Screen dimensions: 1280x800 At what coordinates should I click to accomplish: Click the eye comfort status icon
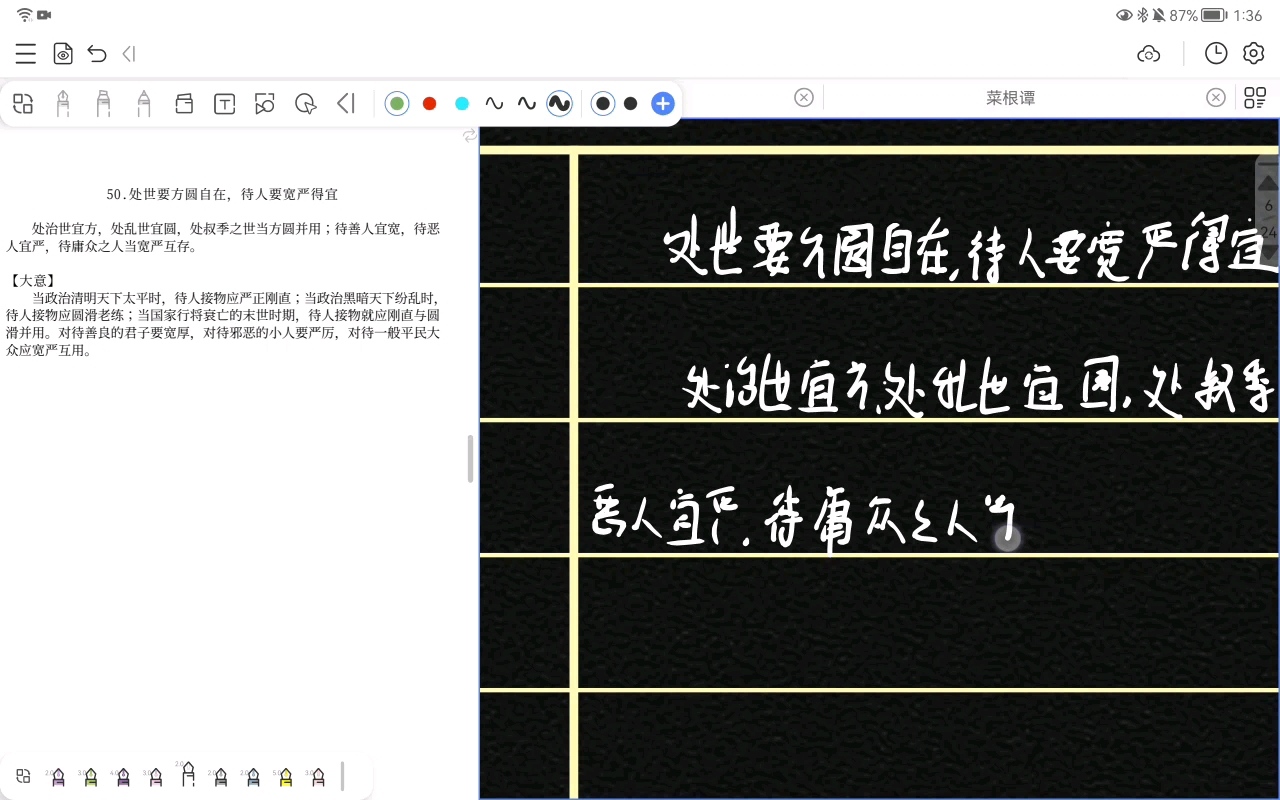click(x=1124, y=15)
